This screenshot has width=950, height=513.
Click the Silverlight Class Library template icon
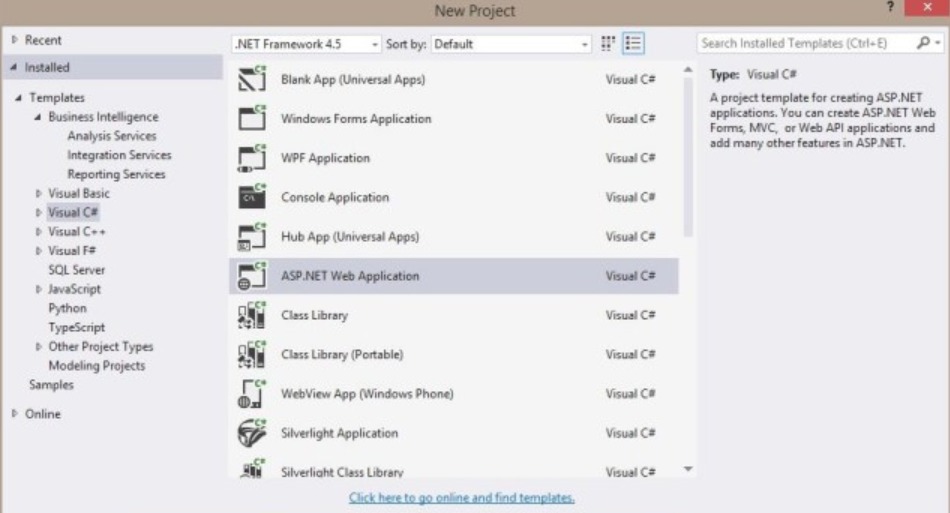pos(252,469)
